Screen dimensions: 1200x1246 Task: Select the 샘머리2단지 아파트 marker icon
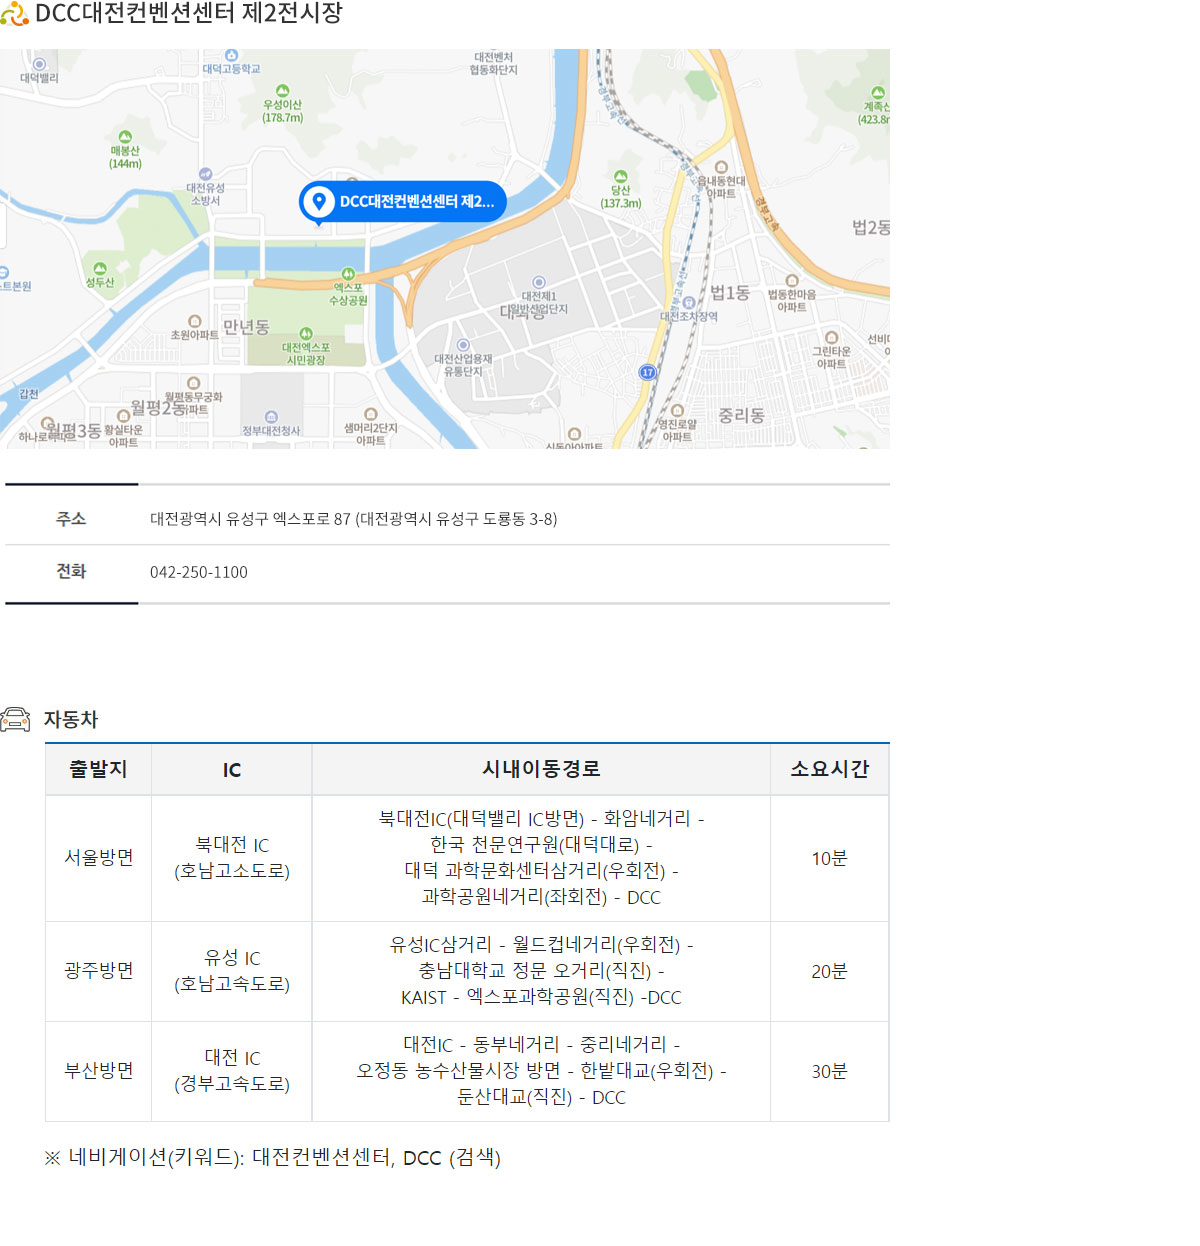371,414
